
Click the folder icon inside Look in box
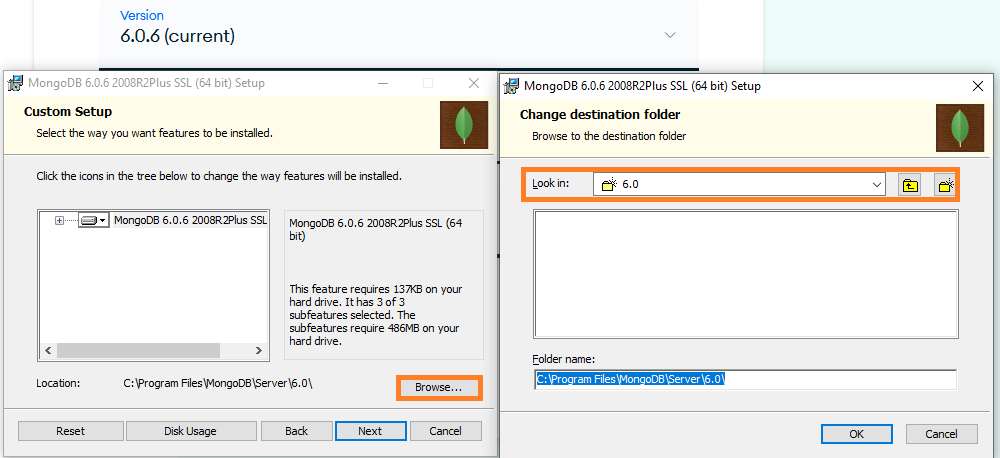pyautogui.click(x=610, y=185)
